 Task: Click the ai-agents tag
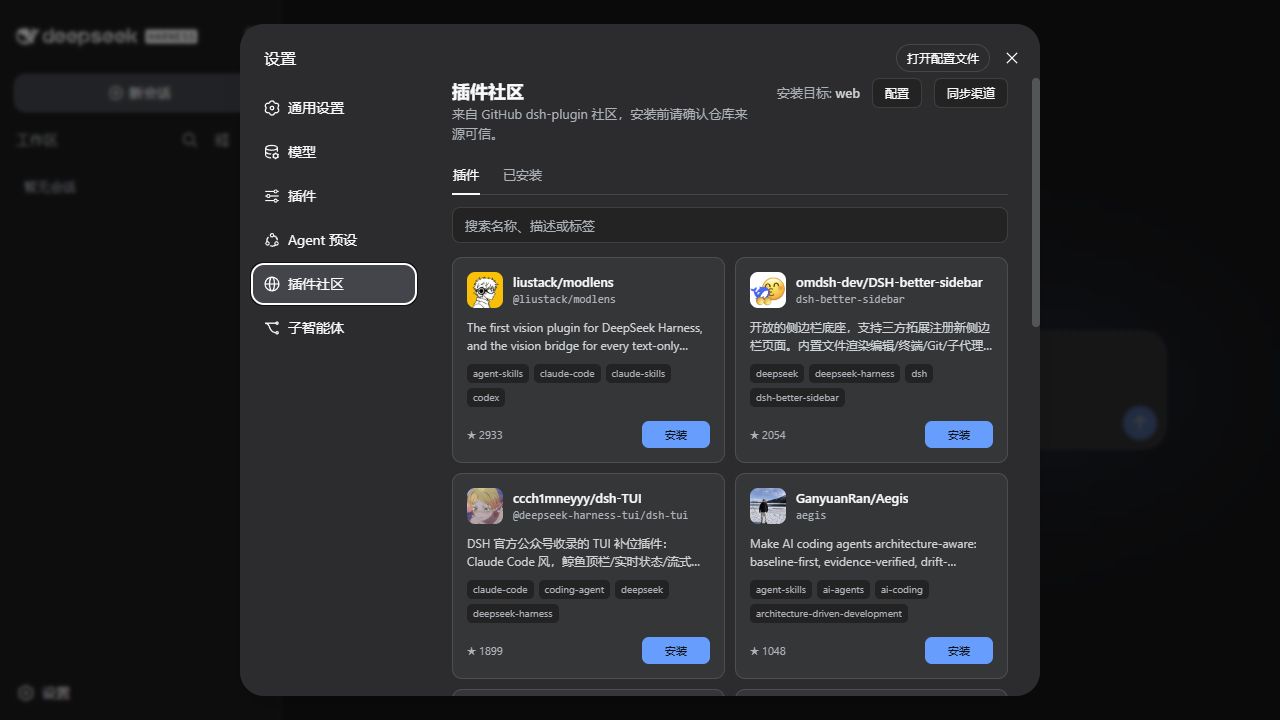843,590
